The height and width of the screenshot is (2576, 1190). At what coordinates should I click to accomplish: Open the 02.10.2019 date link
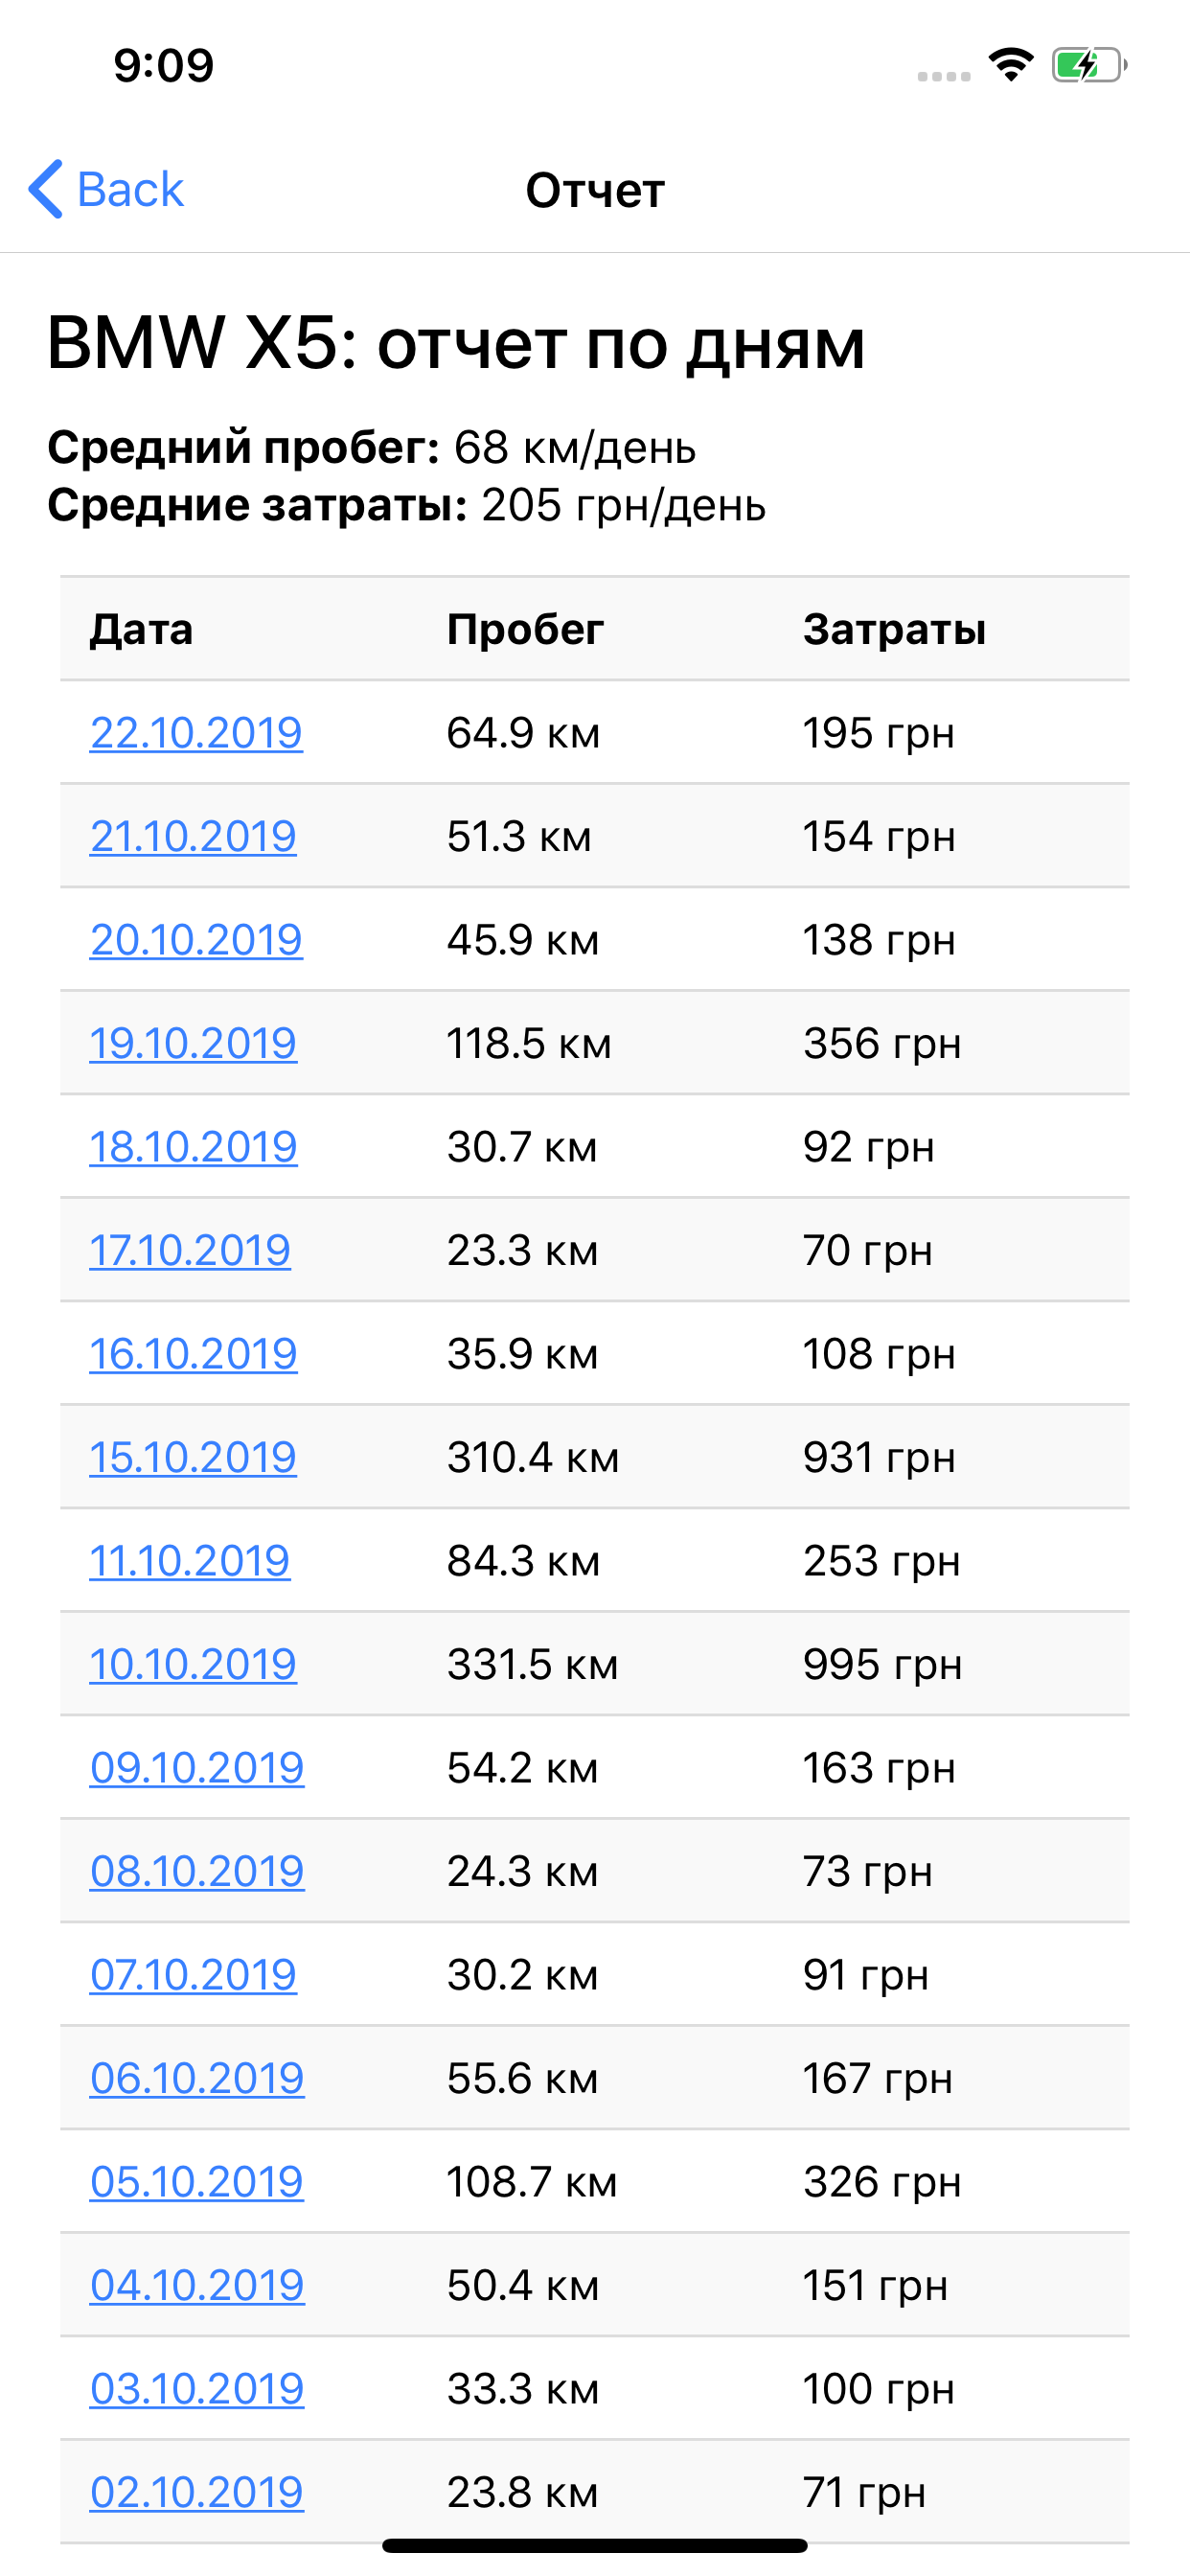click(196, 2492)
